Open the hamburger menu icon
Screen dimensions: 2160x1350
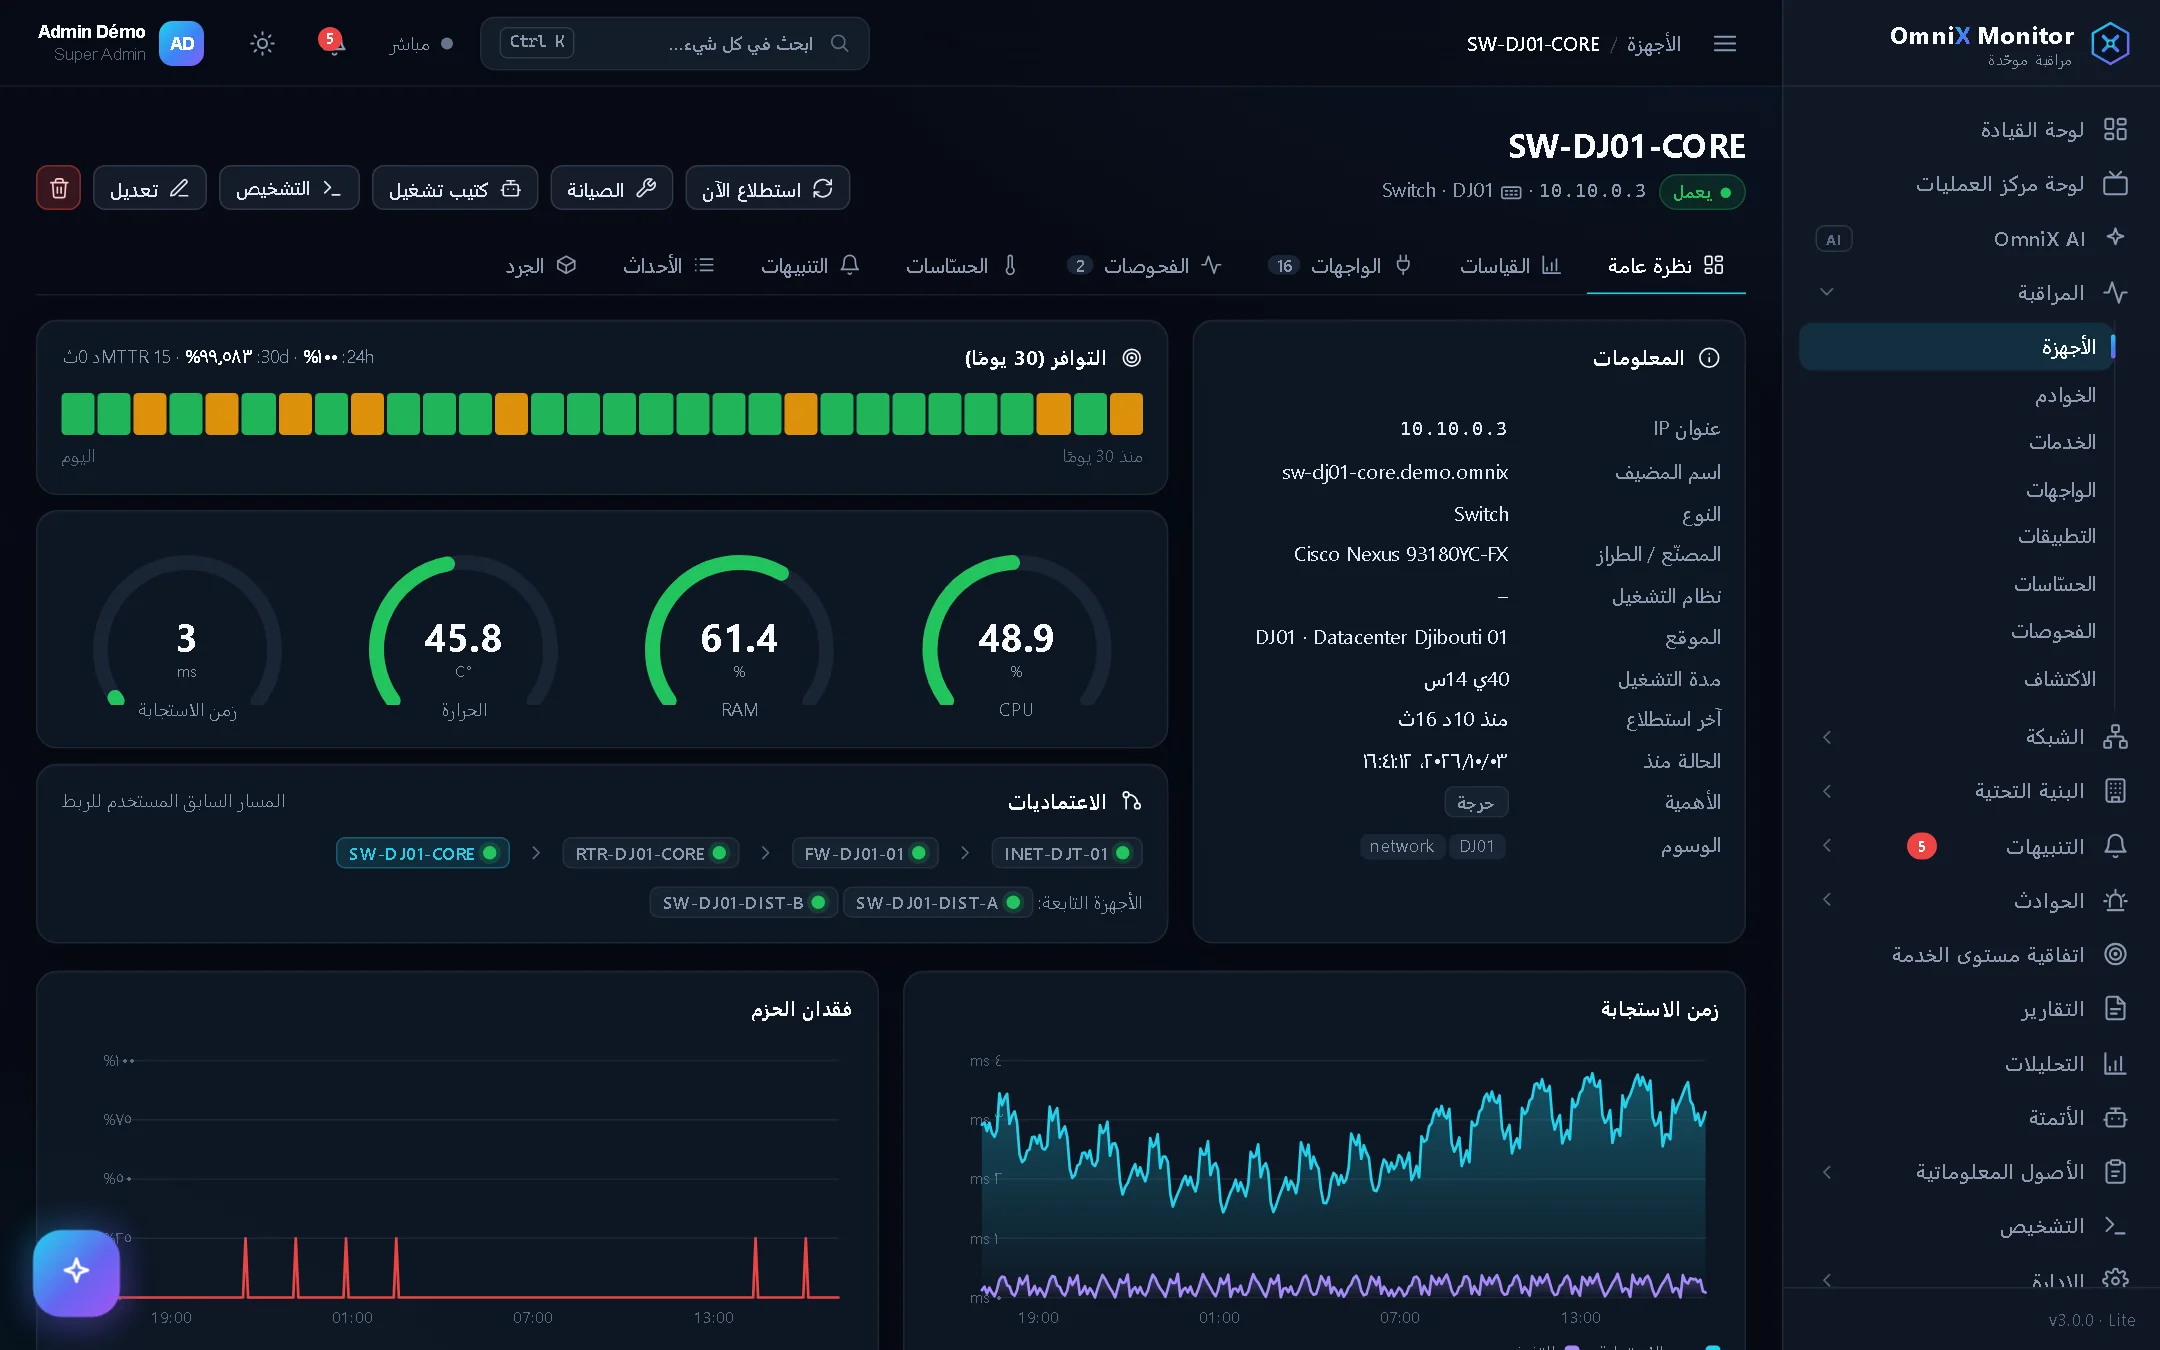coord(1724,43)
